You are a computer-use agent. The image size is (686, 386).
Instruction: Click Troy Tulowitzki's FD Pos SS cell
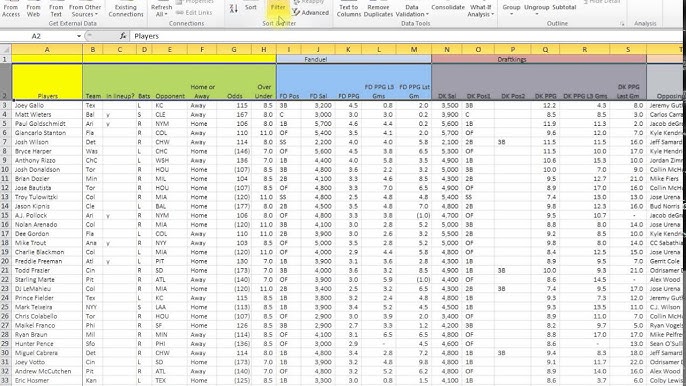point(288,197)
